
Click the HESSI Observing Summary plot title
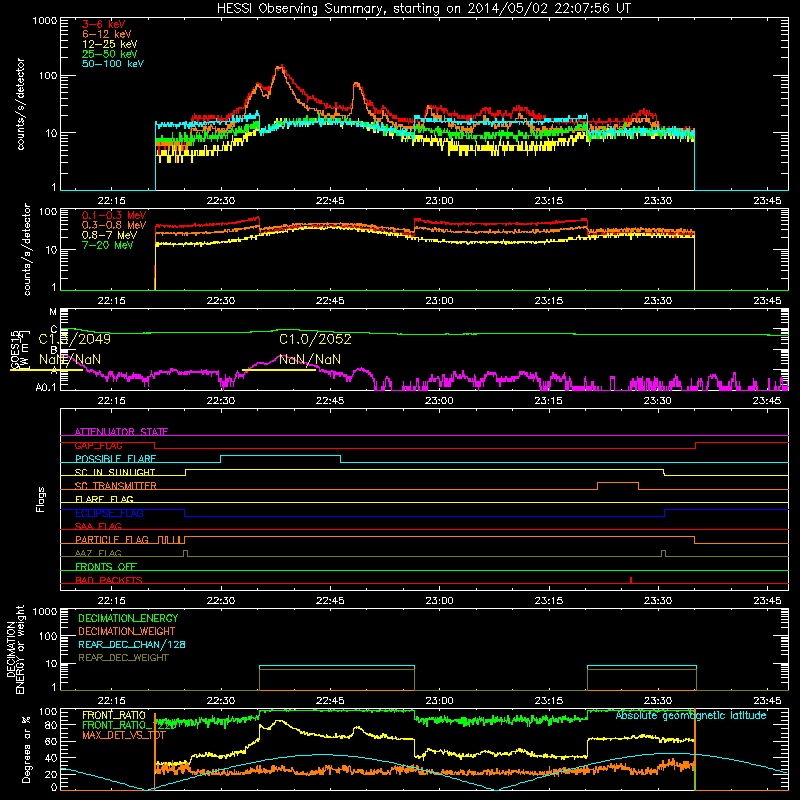point(423,9)
